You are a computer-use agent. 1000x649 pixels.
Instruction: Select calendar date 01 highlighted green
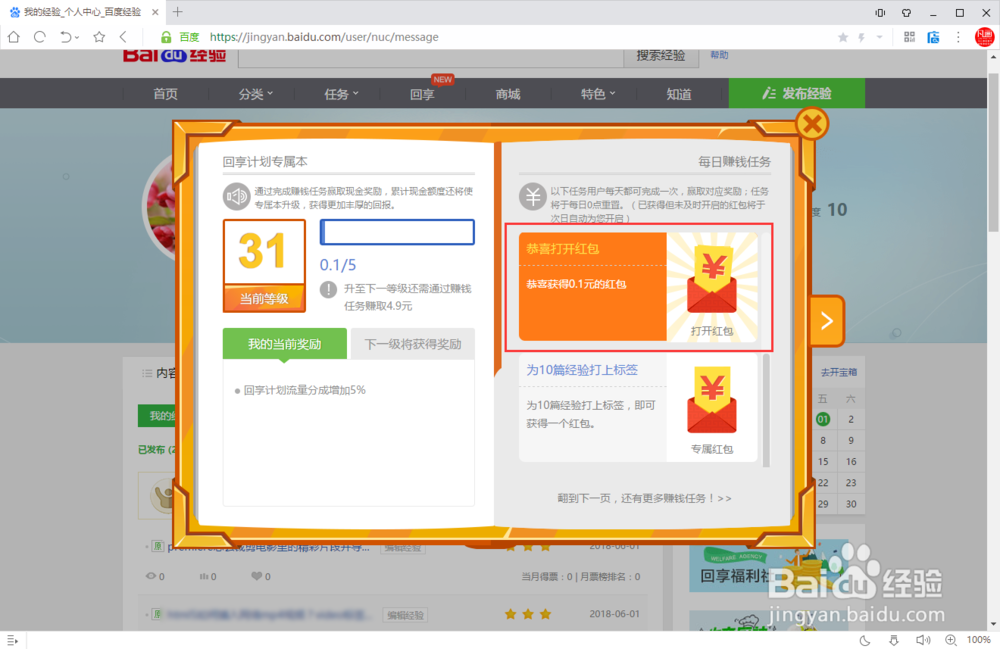[x=823, y=419]
